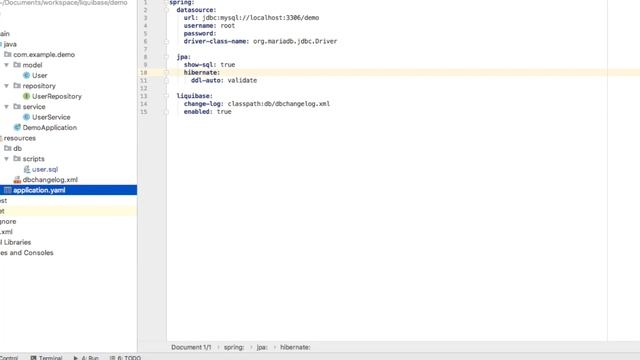Click 'hibernate:' in the breadcrumb bar
Viewport: 640px width, 360px height.
pyautogui.click(x=295, y=347)
